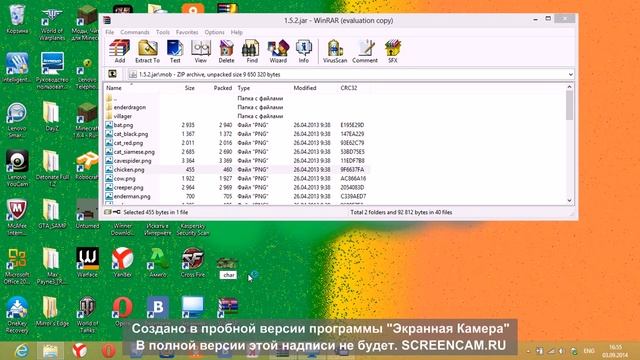Screen dimensions: 640x360
Task: Click the taskbar clock
Action: coord(616,351)
